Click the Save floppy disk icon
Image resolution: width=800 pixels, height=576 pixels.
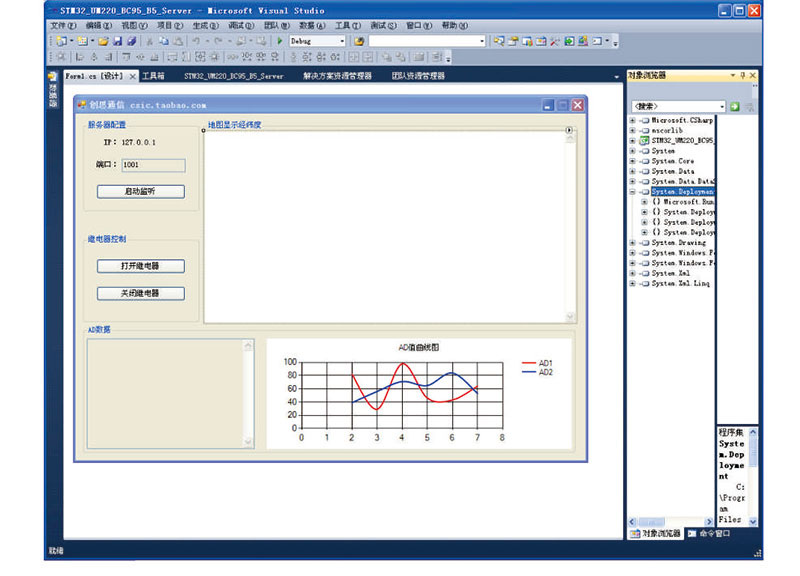point(117,41)
